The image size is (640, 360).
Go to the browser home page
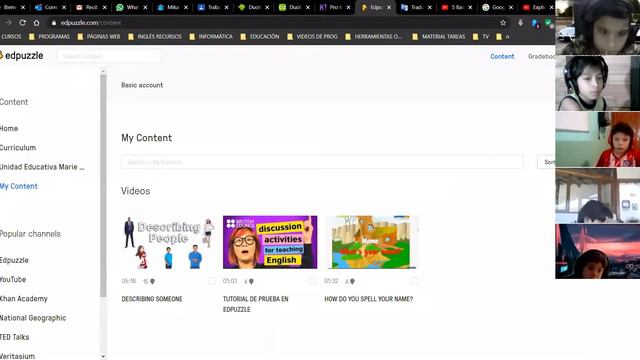[36, 23]
